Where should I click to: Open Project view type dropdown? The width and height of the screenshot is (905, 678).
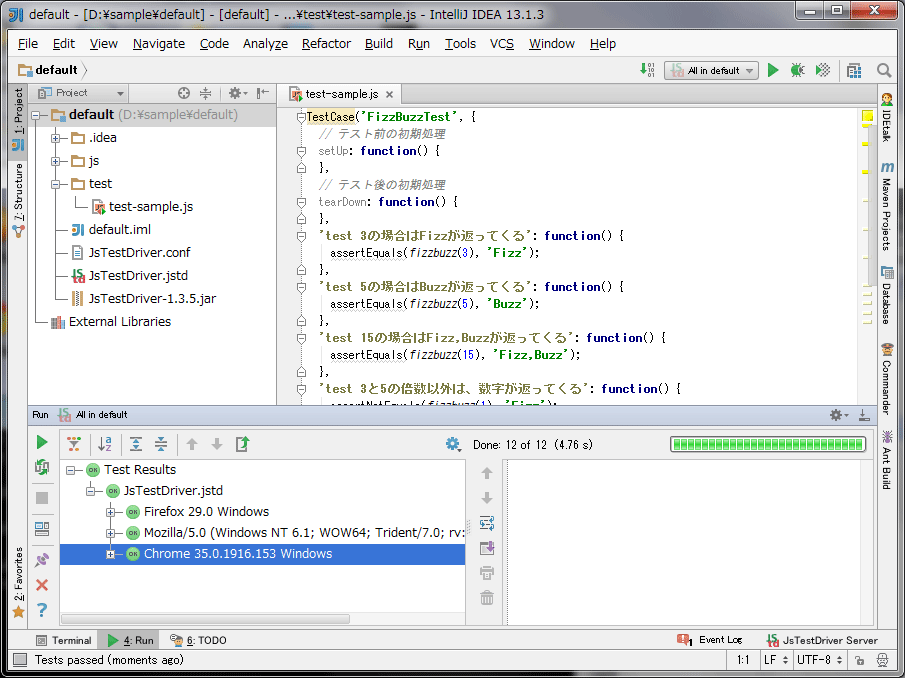pyautogui.click(x=81, y=93)
